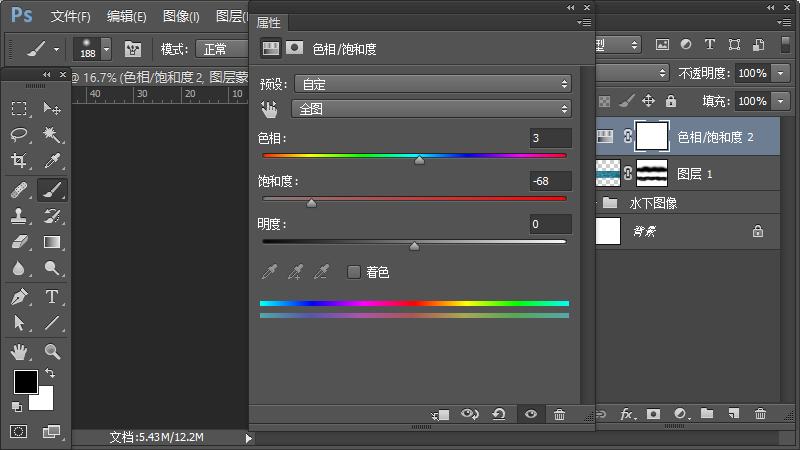The height and width of the screenshot is (450, 800).
Task: Select the Type tool in toolbox
Action: tap(52, 296)
